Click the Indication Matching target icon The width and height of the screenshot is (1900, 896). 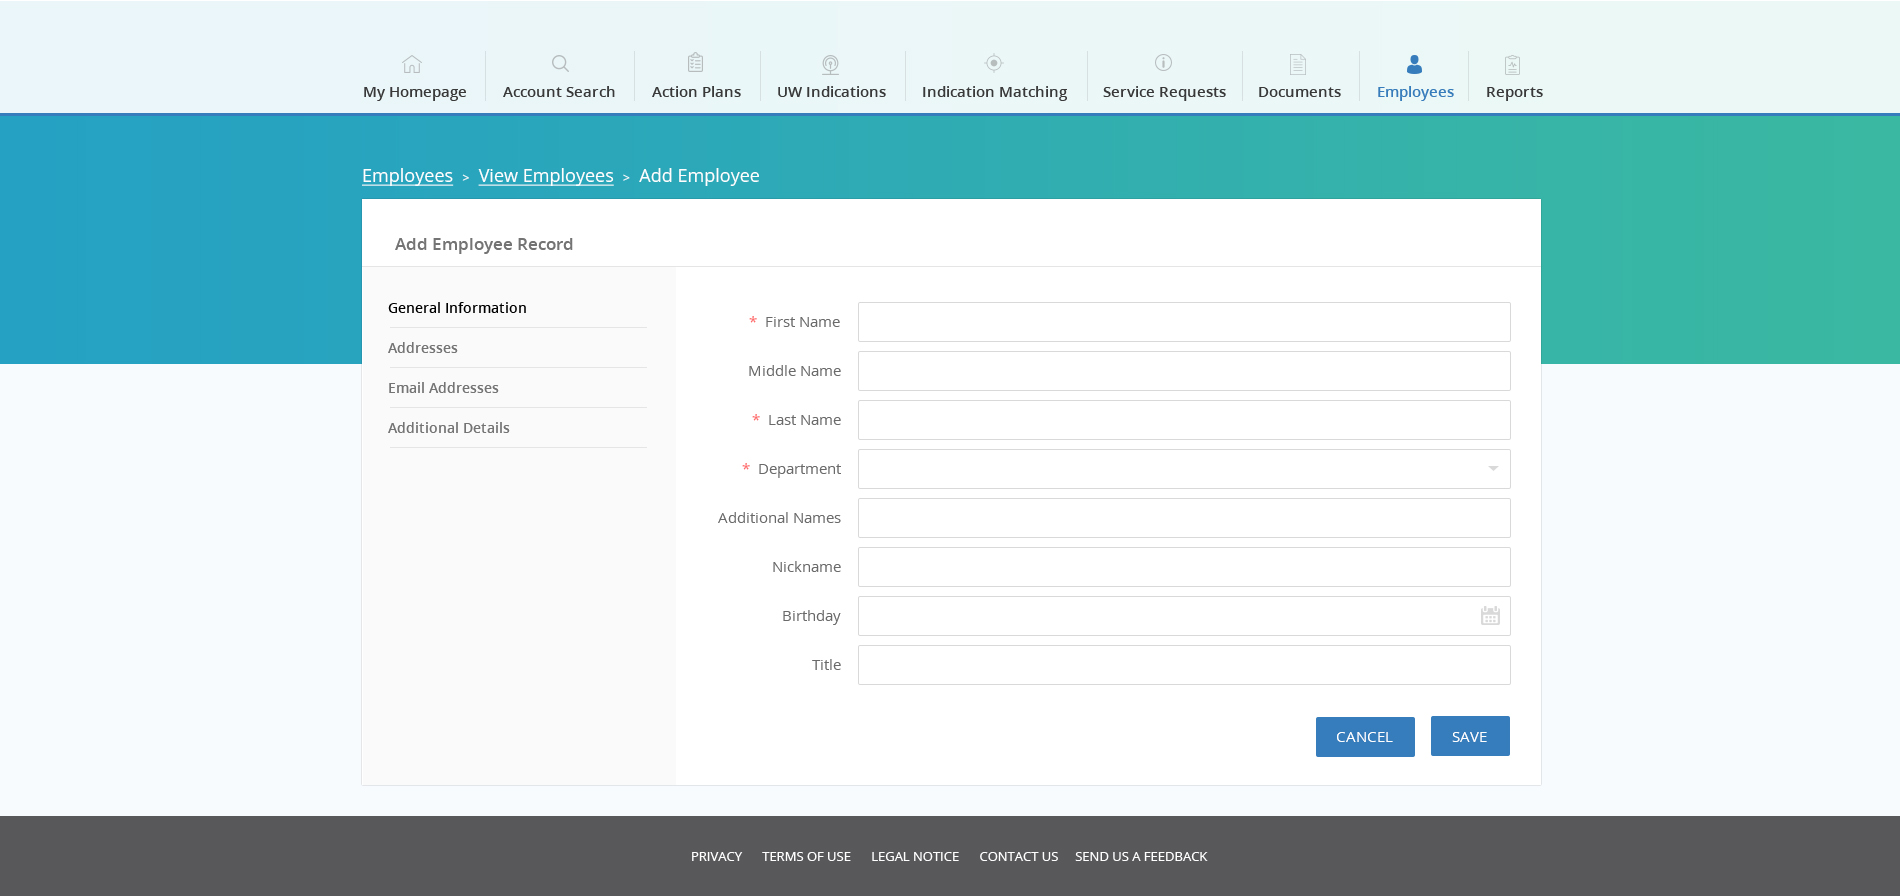pos(994,63)
